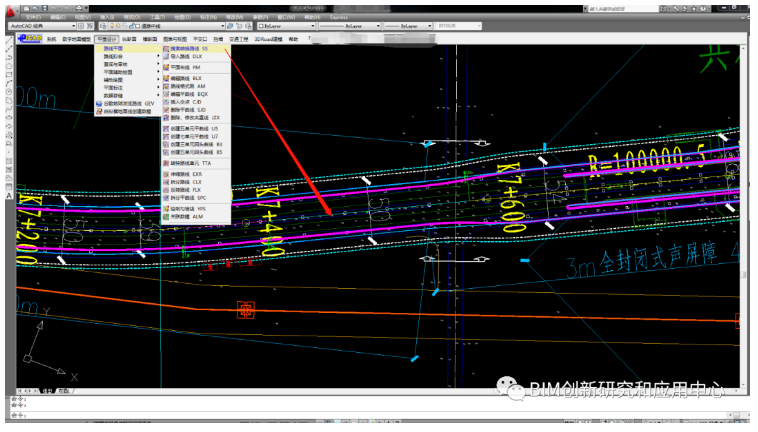This screenshot has height=432, width=758.
Task: Open the 纵断面 EICAD menu
Action: click(129, 39)
